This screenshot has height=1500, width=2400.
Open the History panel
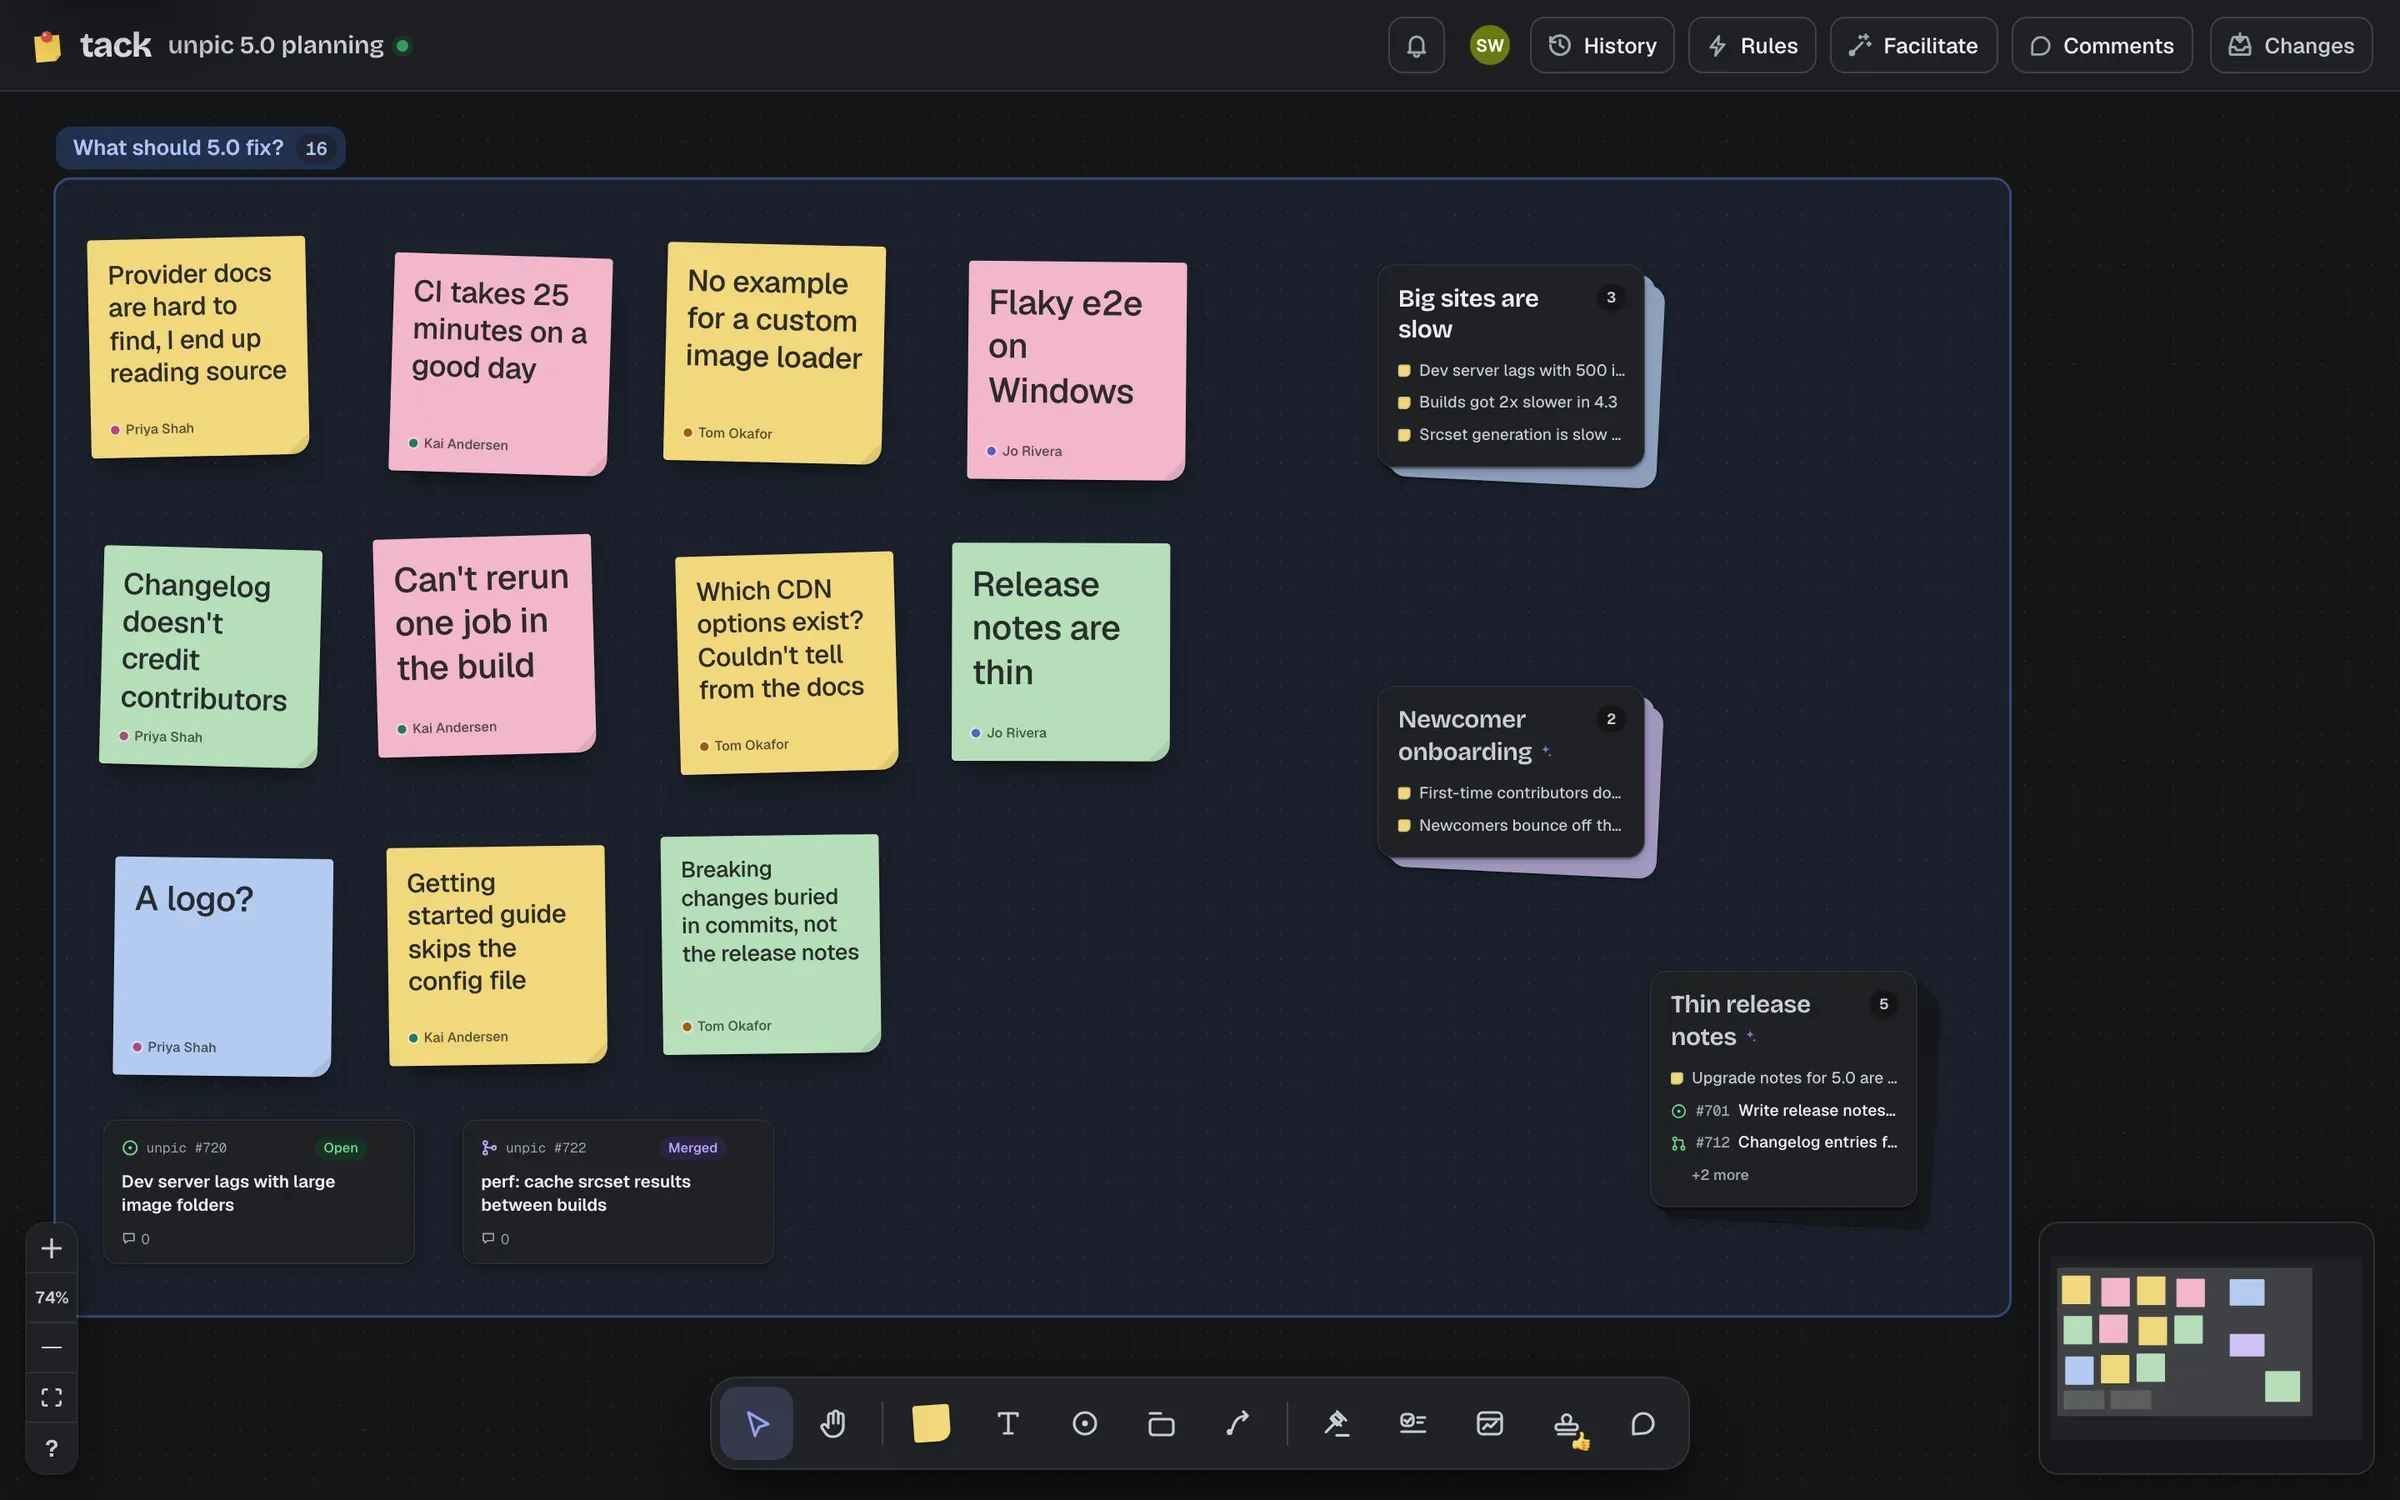coord(1602,45)
